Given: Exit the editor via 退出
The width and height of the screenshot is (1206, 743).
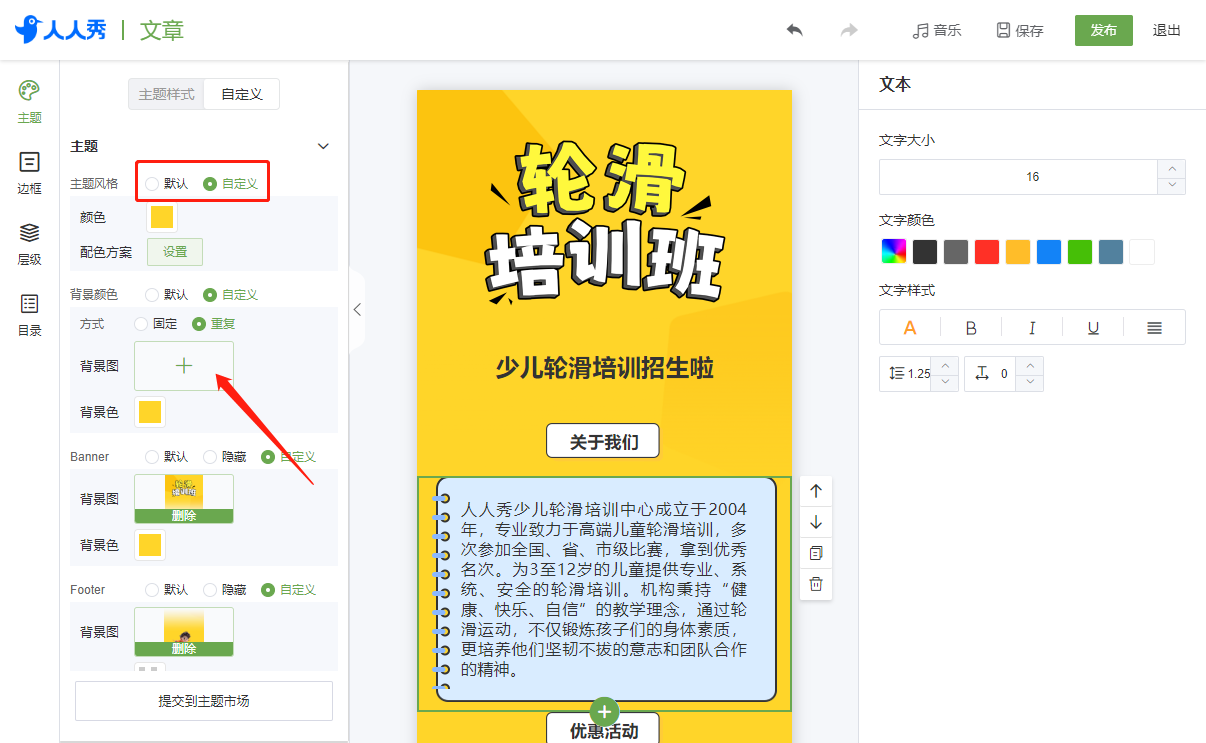Looking at the screenshot, I should pyautogui.click(x=1167, y=30).
